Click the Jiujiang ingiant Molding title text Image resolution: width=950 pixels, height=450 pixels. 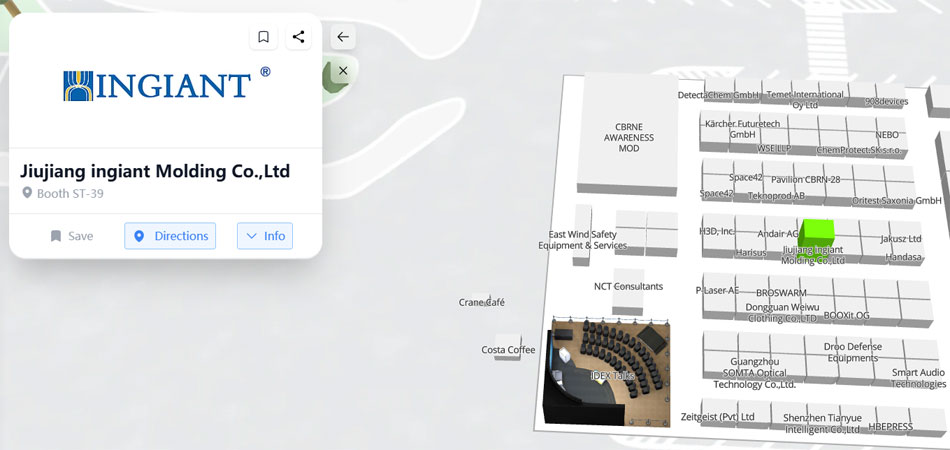tap(155, 171)
